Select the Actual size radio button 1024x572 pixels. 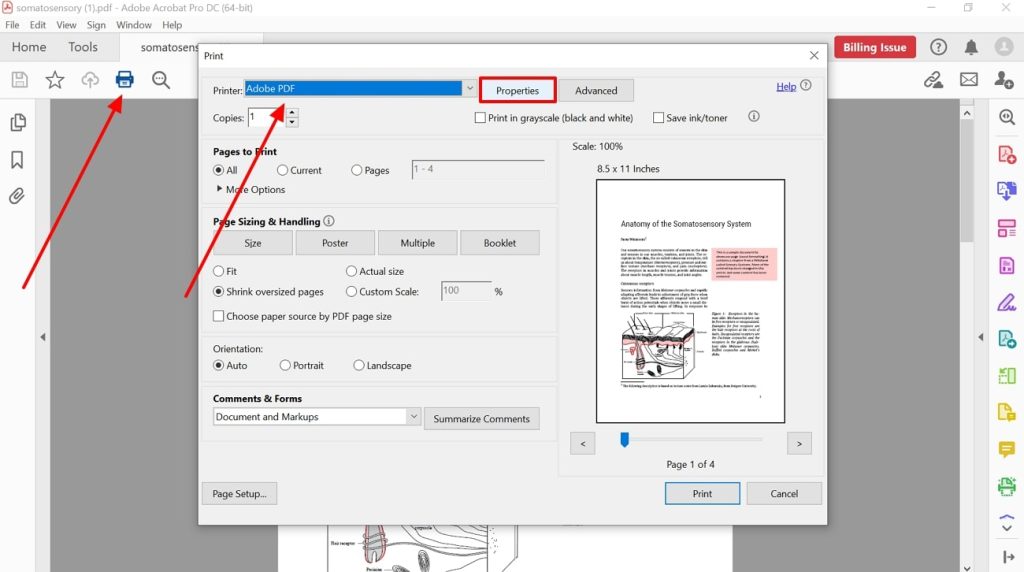pyautogui.click(x=351, y=271)
